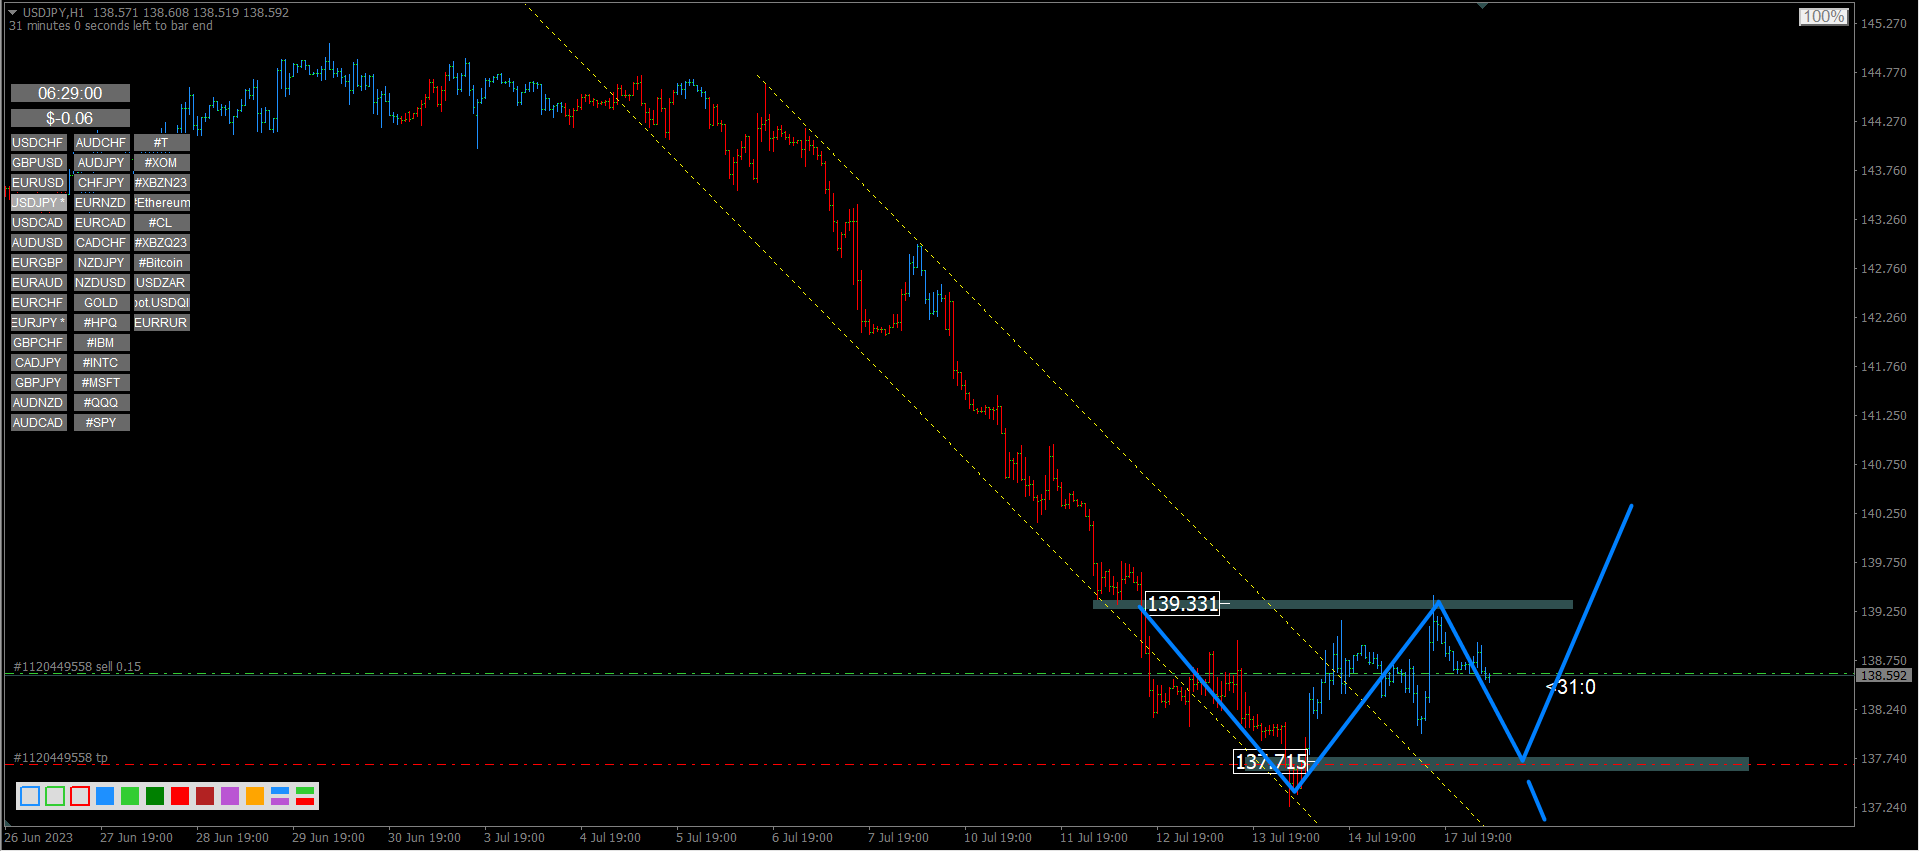
Task: Switch to the GBPJPY symbol
Action: (38, 383)
